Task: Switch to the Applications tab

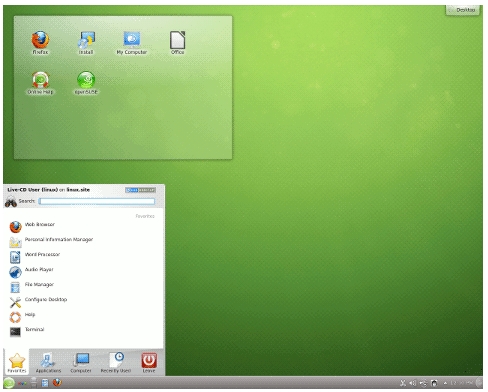Action: click(48, 363)
